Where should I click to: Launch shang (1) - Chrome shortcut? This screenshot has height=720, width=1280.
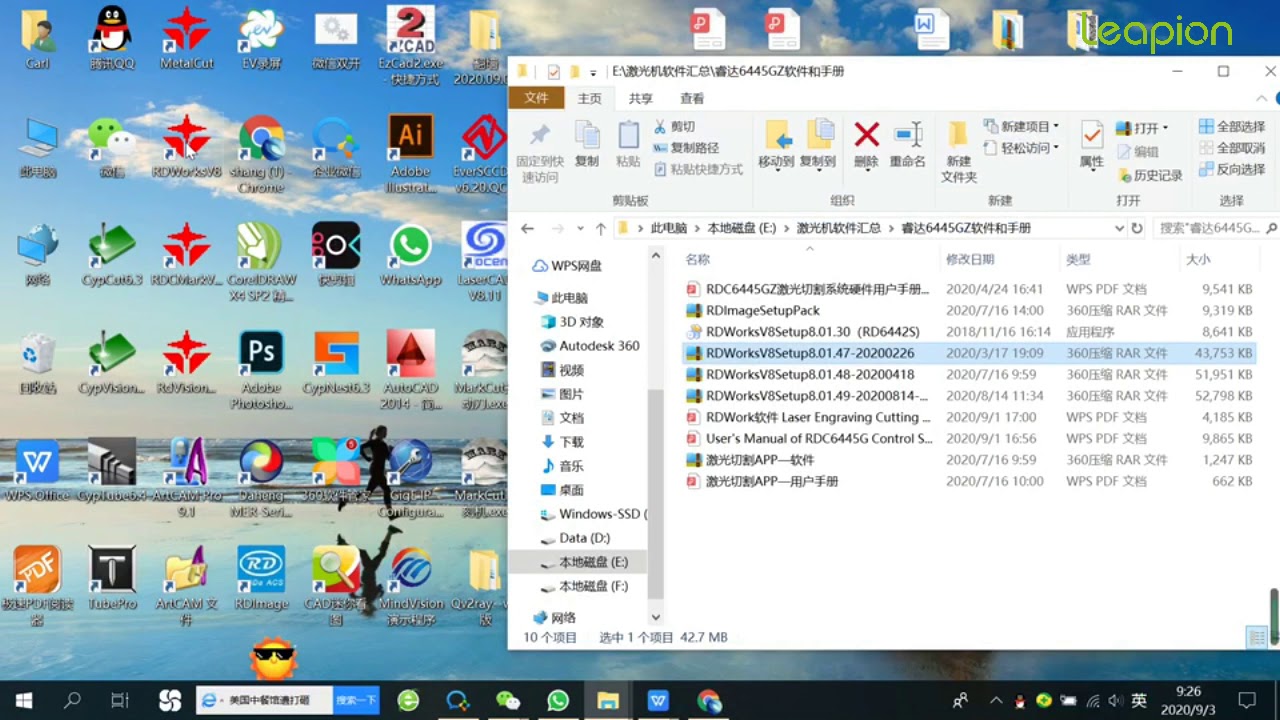coord(261,152)
